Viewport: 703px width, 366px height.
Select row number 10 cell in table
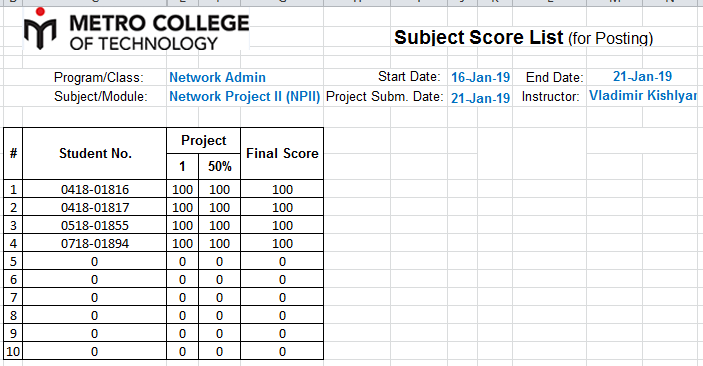[x=13, y=351]
